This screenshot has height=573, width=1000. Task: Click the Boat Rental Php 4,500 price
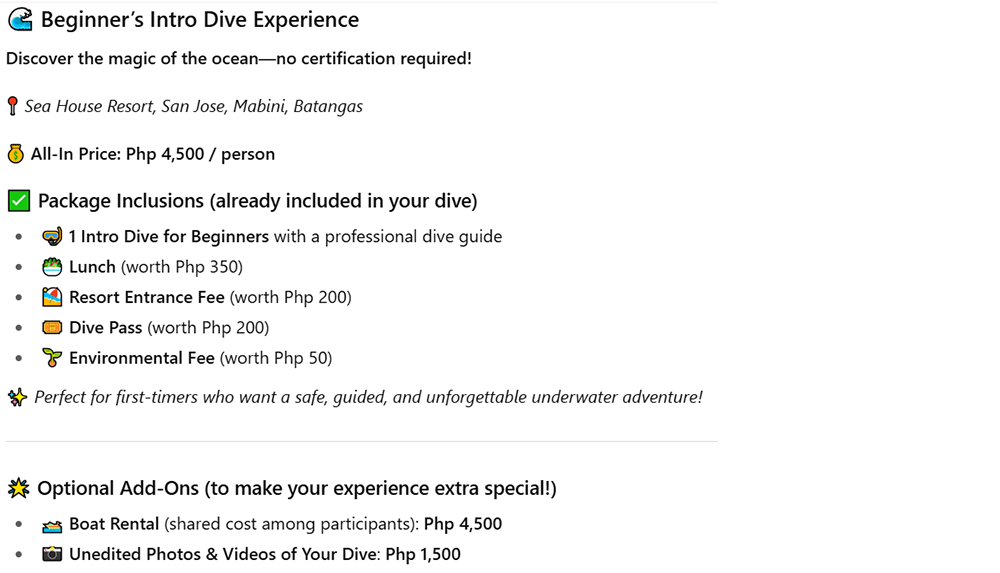click(x=463, y=524)
